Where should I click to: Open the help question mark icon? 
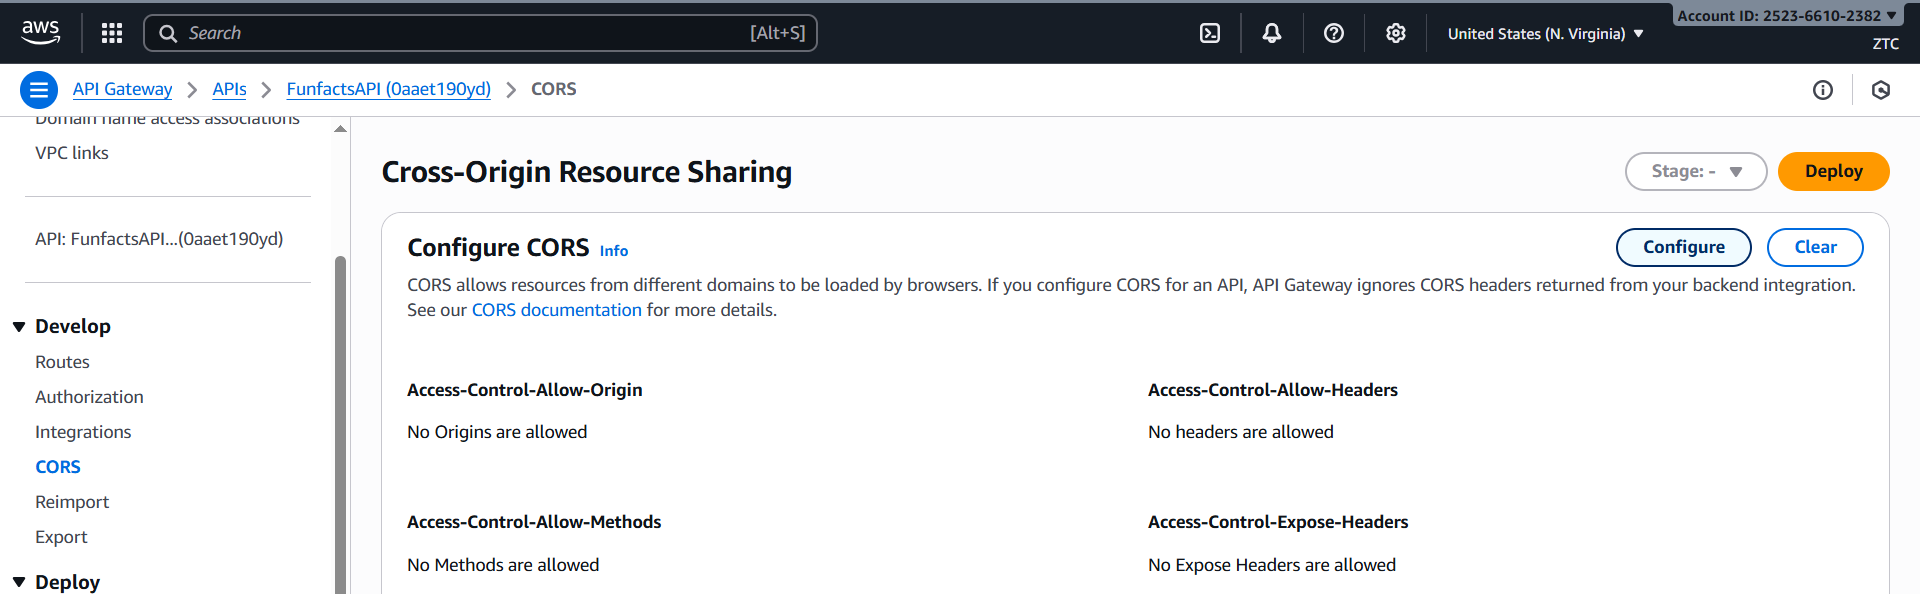[x=1334, y=33]
